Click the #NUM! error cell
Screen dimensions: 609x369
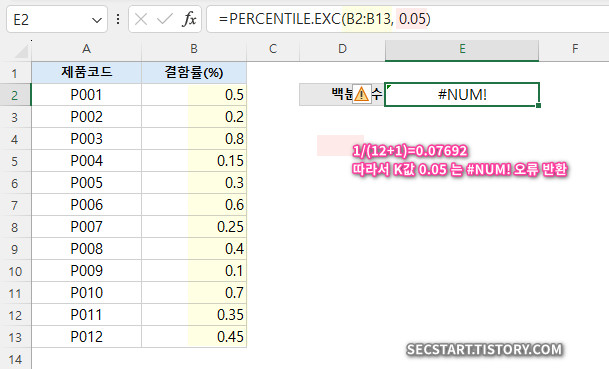point(462,94)
